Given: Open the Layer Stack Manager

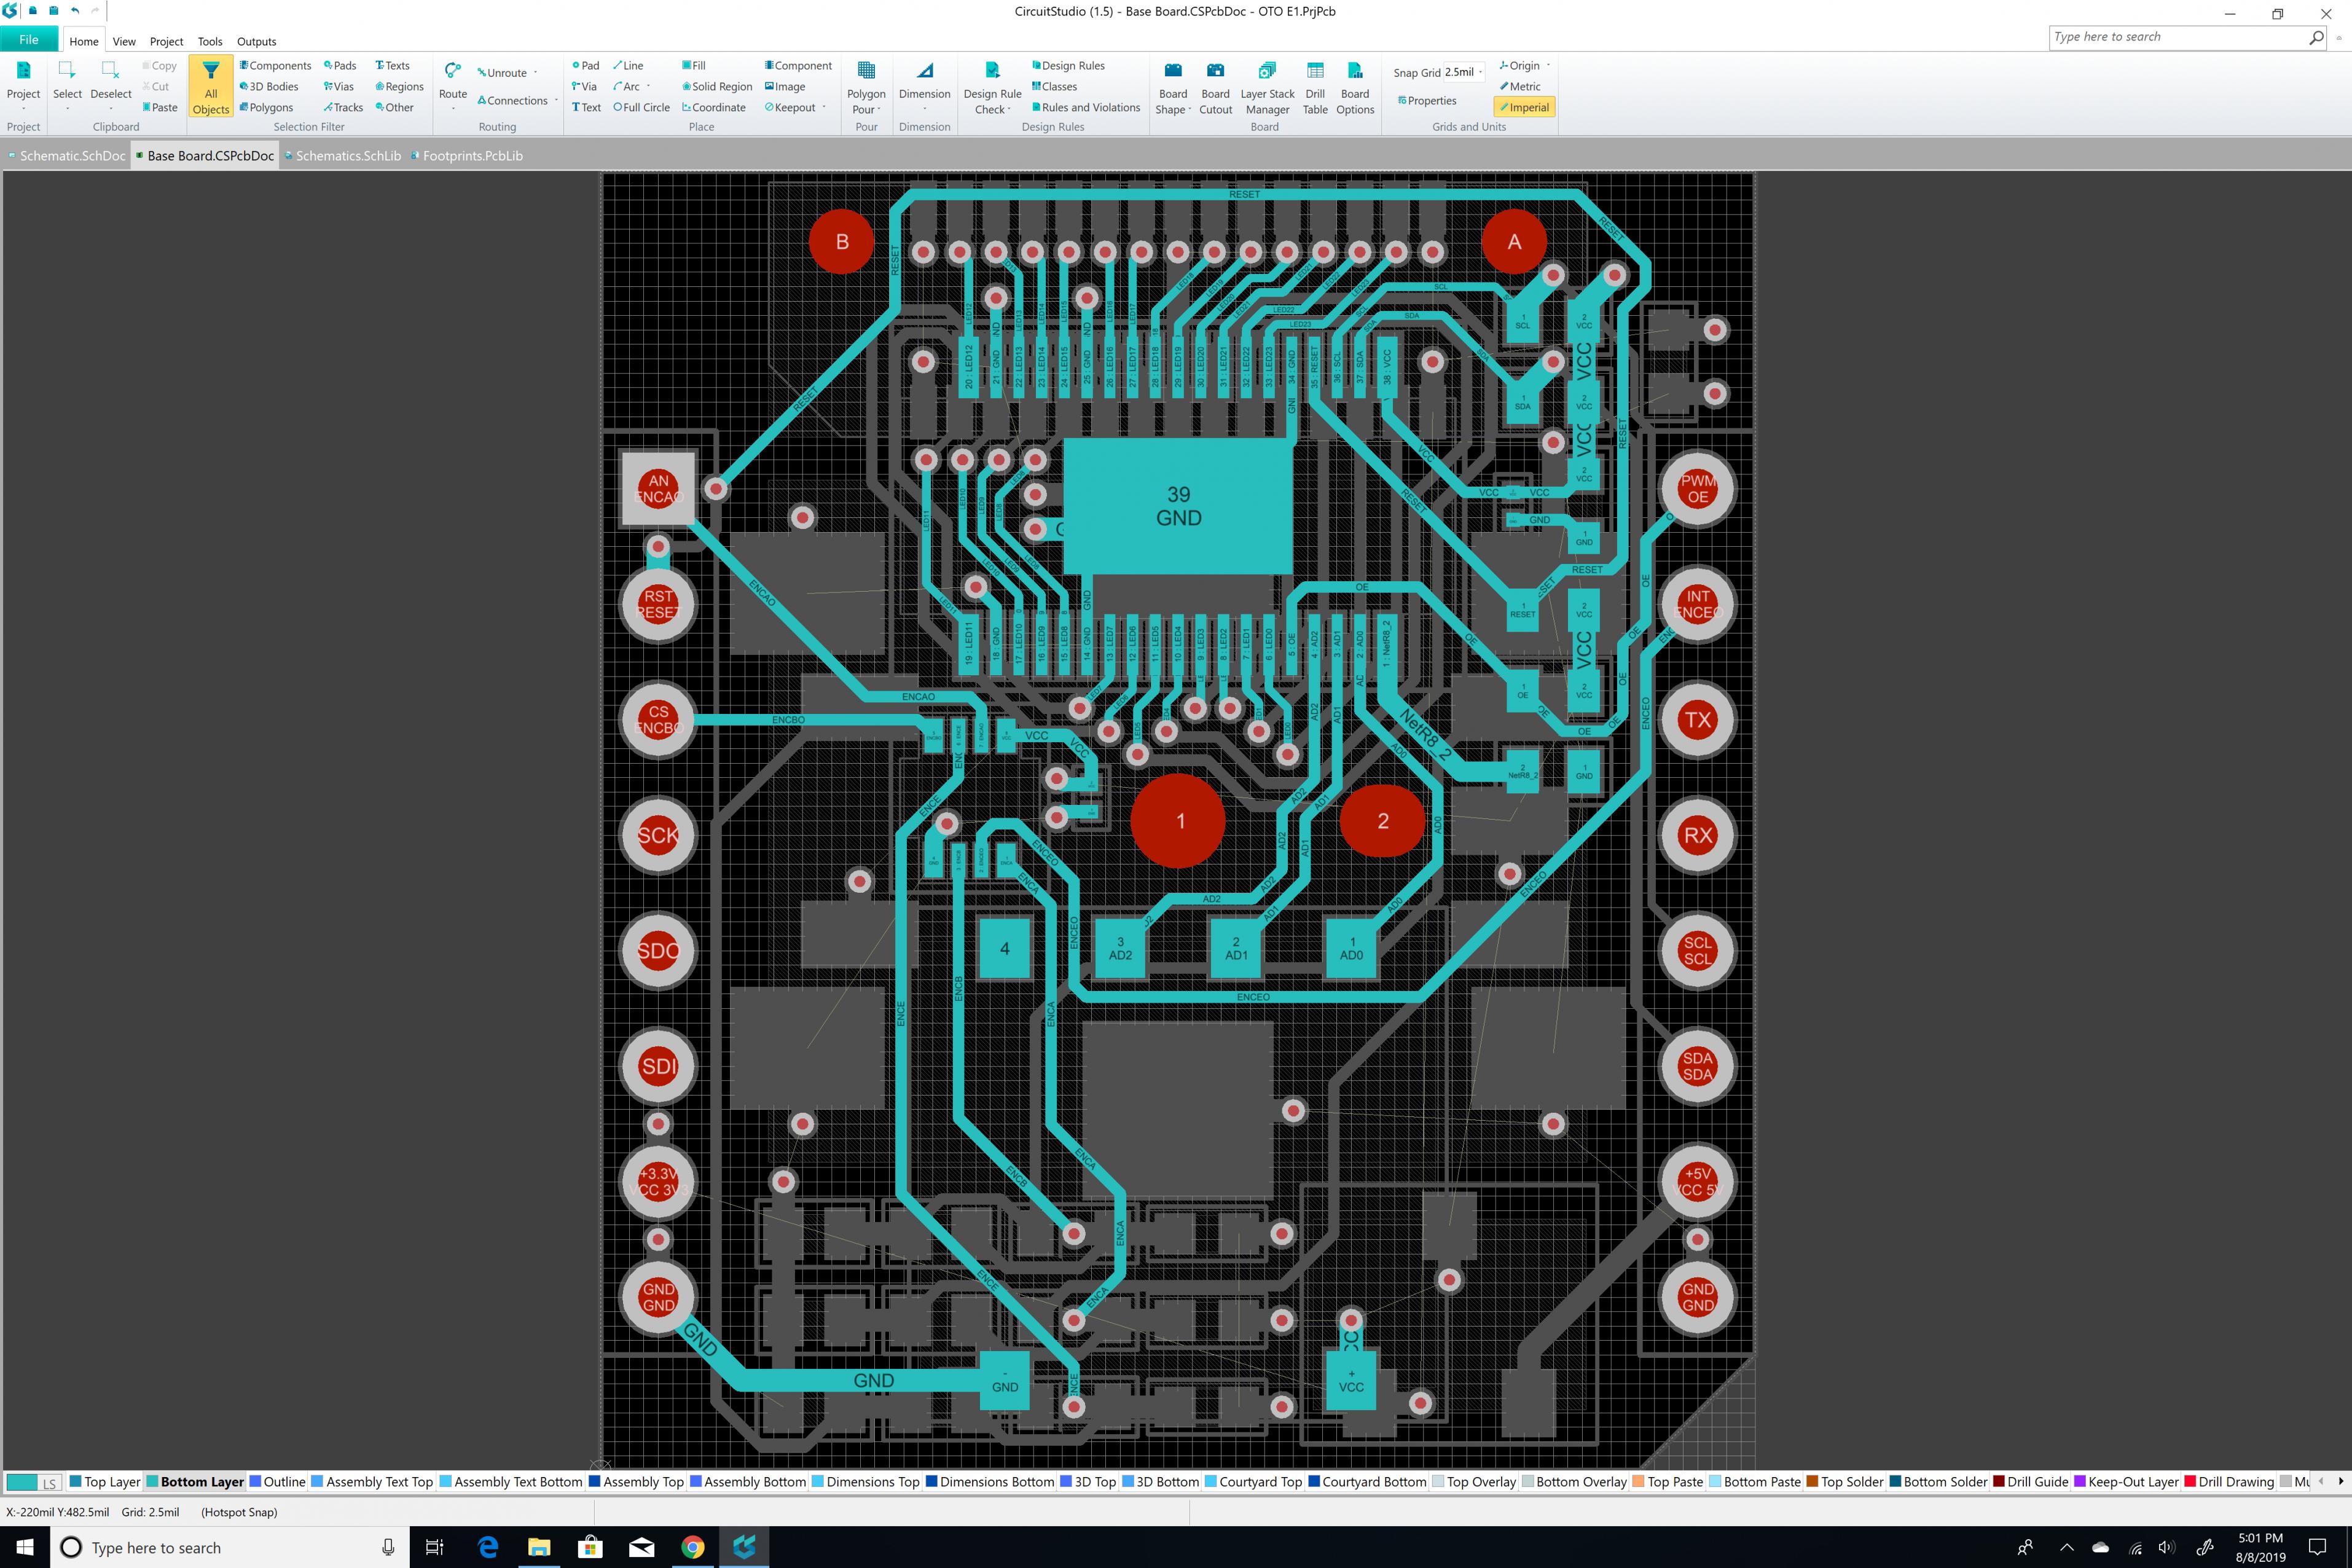Looking at the screenshot, I should (x=1267, y=87).
